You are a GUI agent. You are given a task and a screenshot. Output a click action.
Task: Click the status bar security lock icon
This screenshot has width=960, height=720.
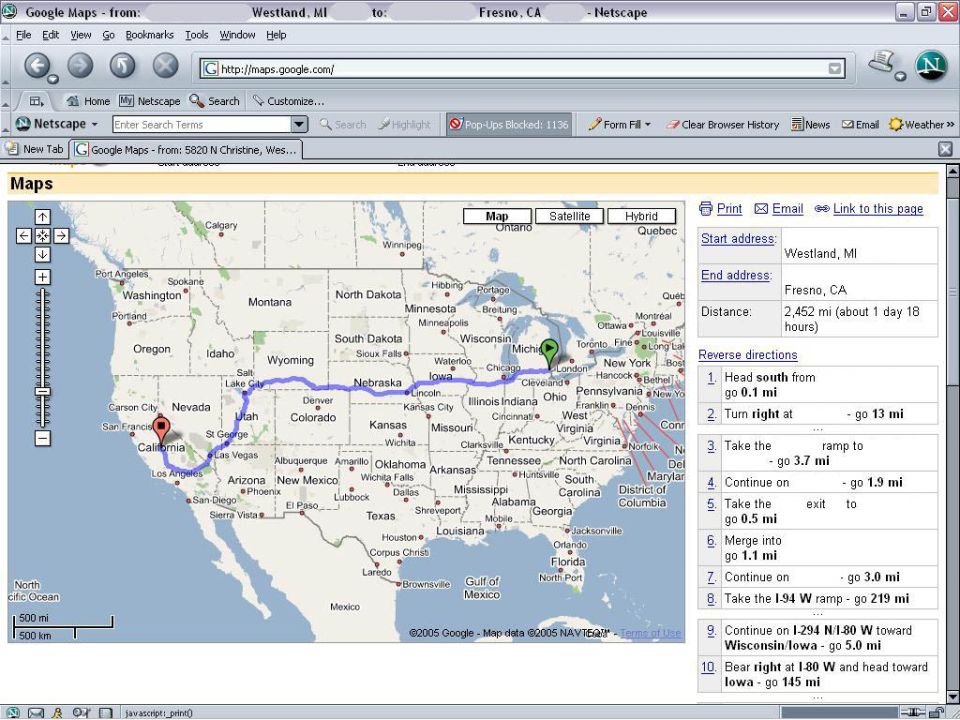[x=936, y=712]
